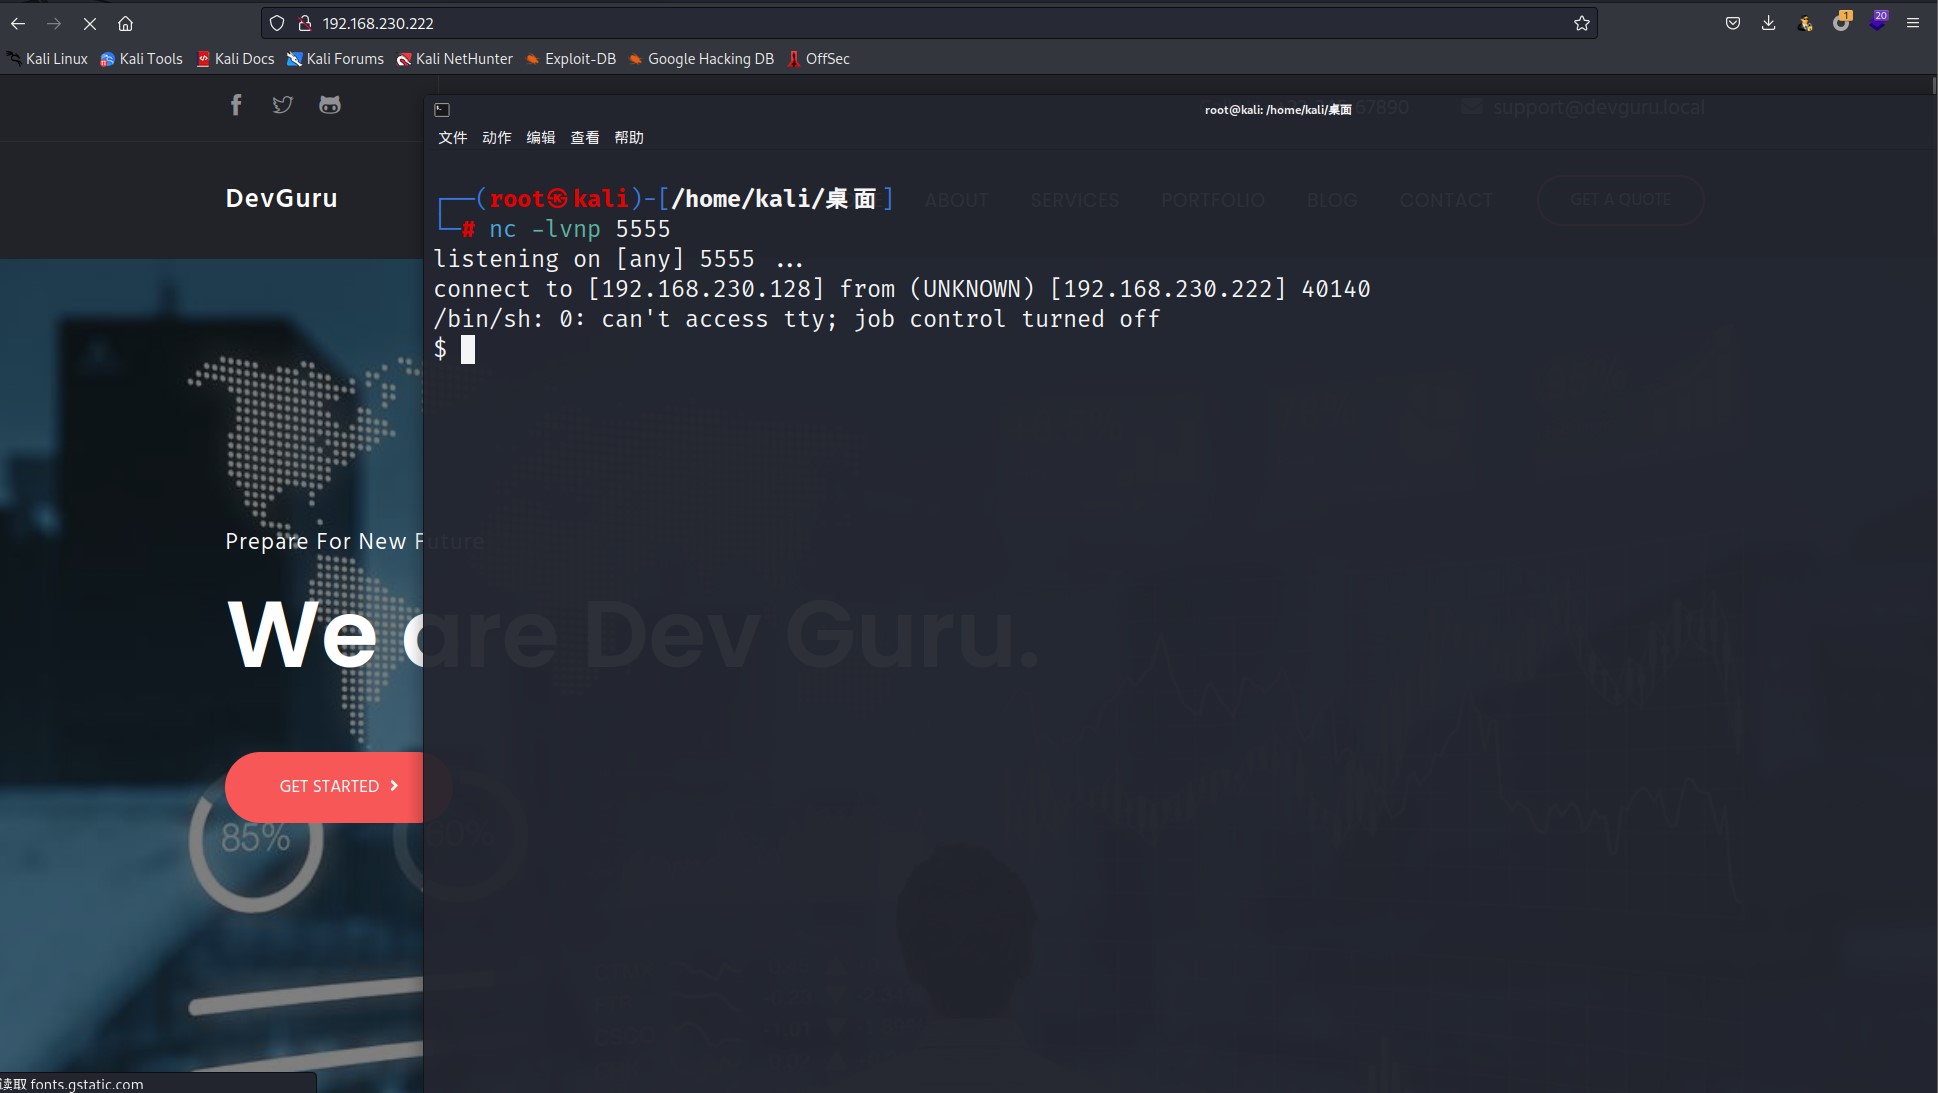Open the Kali Linux bookmark
The height and width of the screenshot is (1093, 1938).
click(x=48, y=59)
